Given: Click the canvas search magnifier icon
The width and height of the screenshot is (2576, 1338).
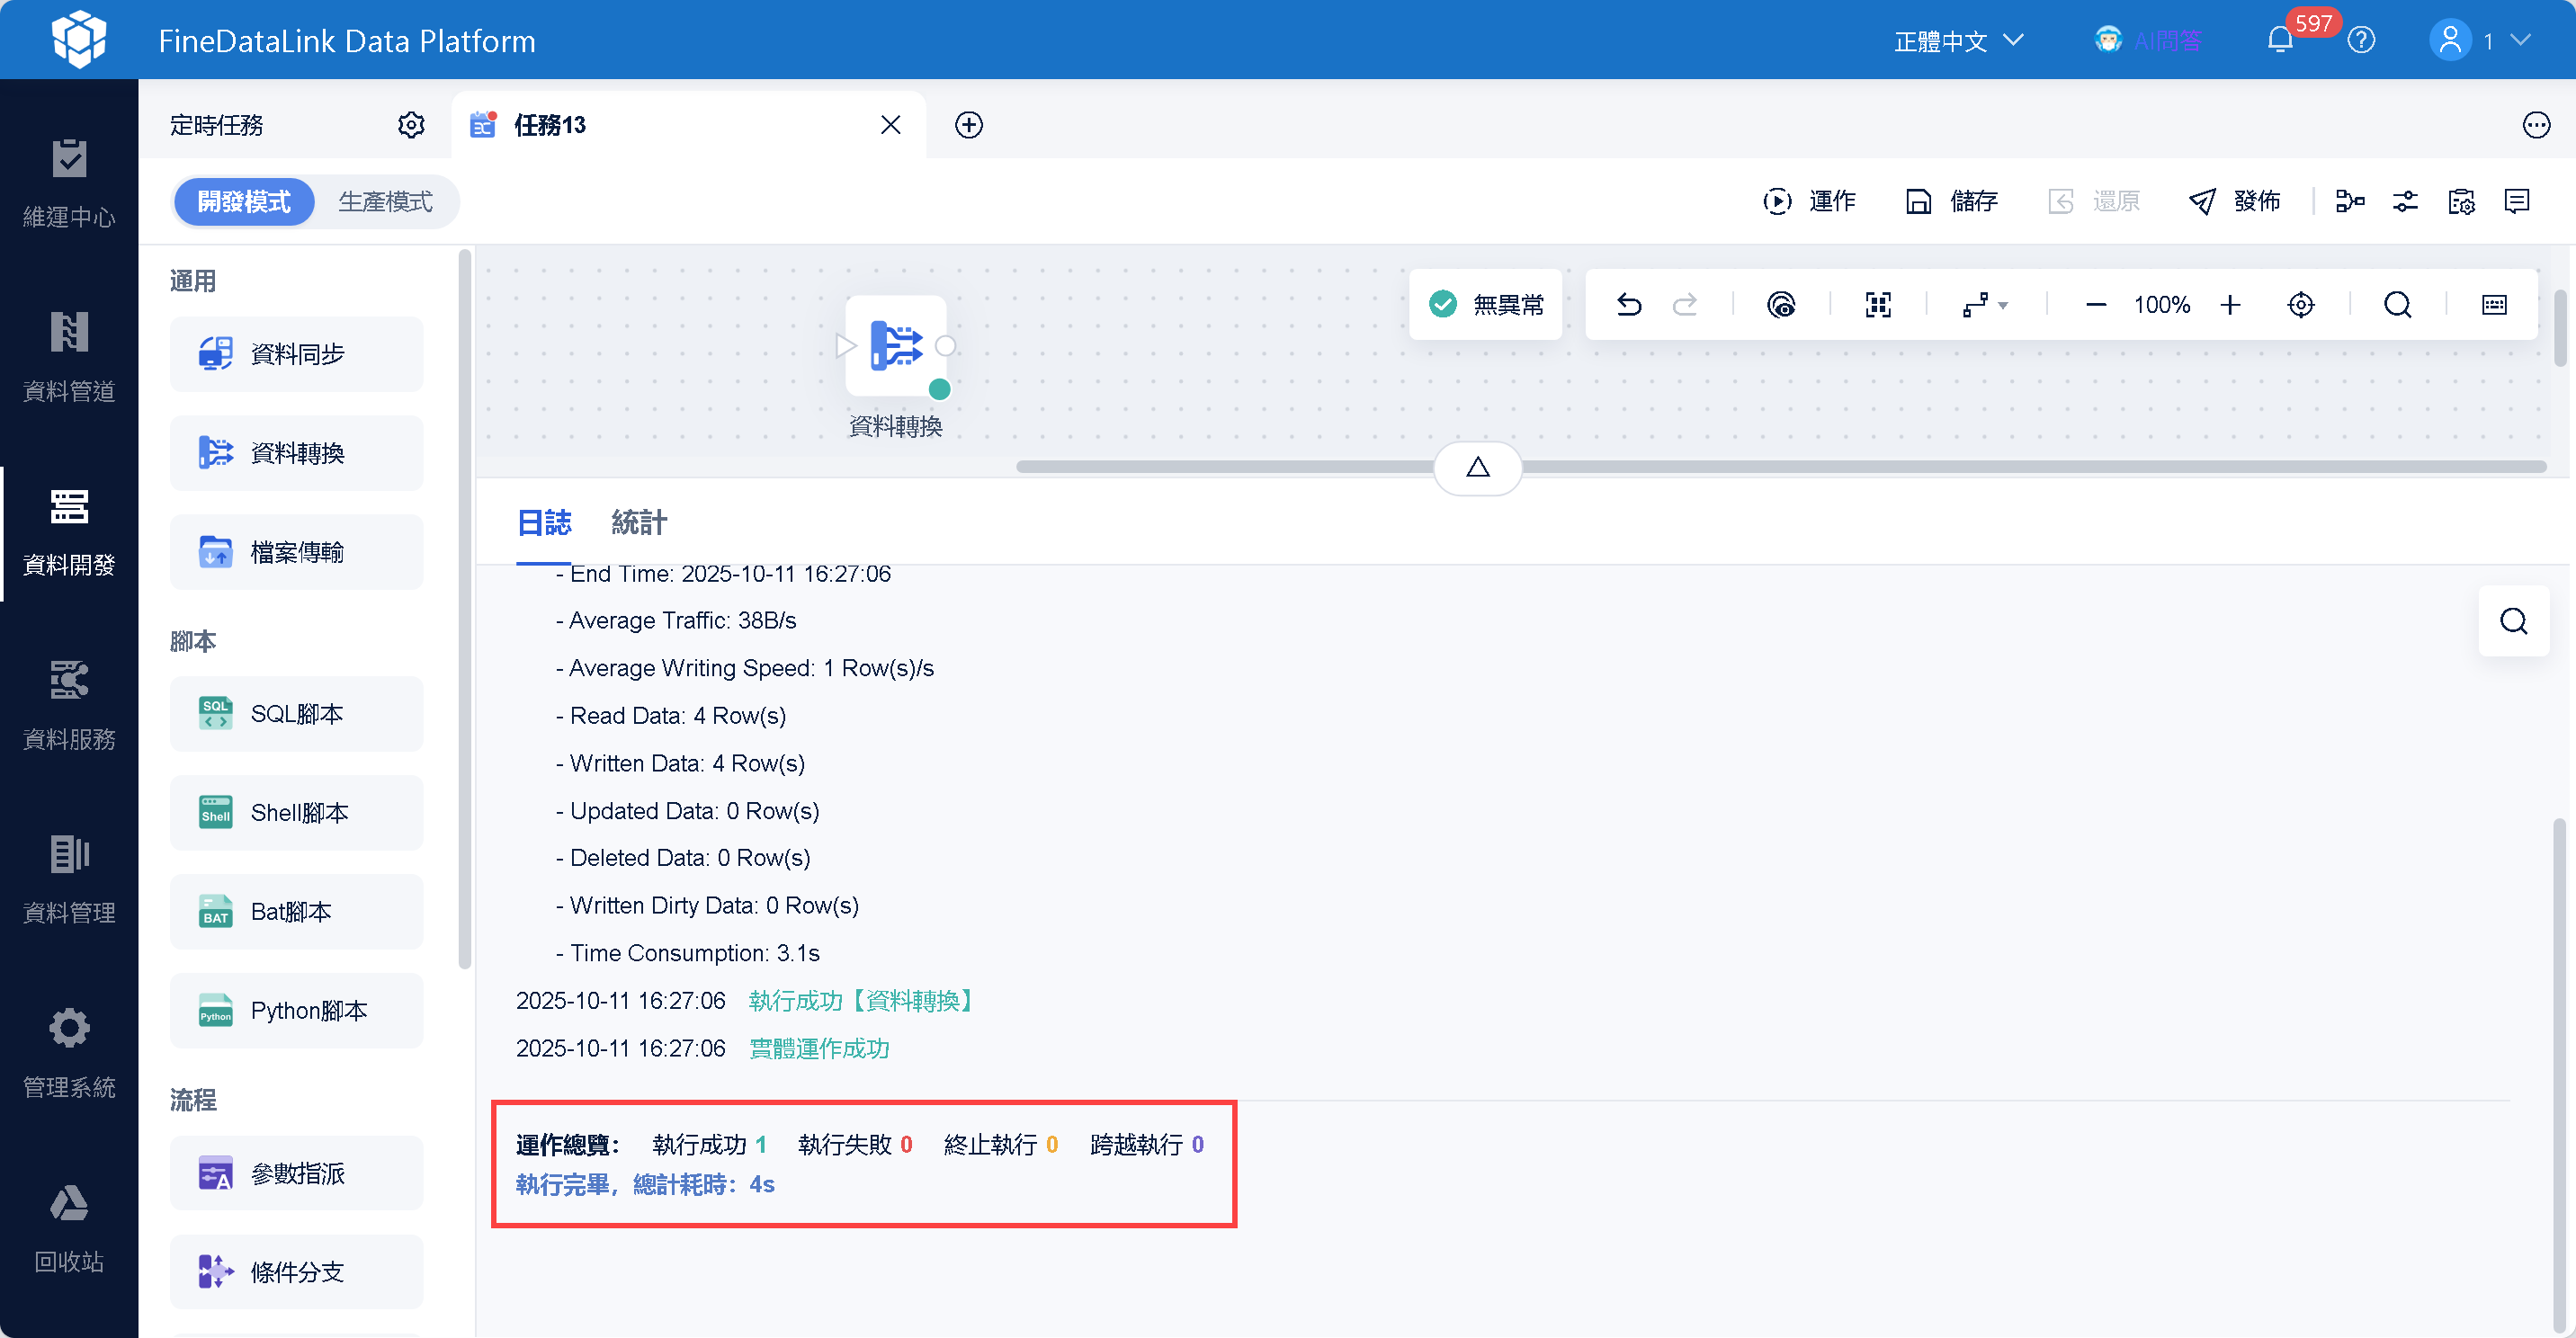Looking at the screenshot, I should (2397, 304).
